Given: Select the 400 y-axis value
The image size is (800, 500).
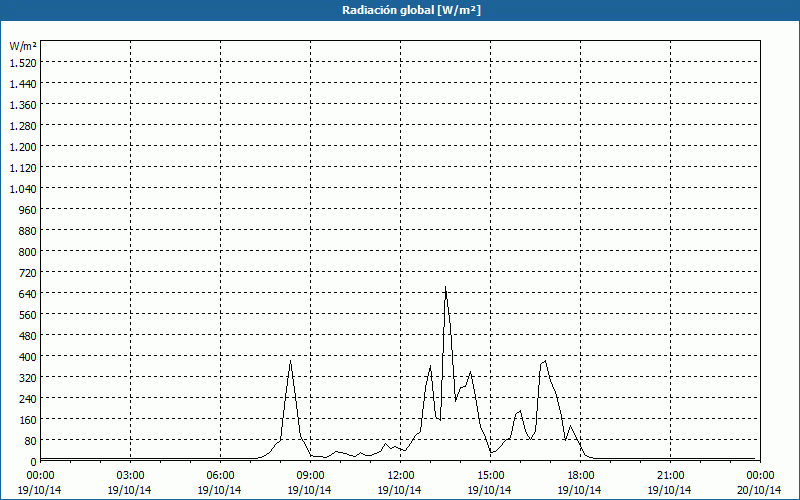Looking at the screenshot, I should tap(28, 357).
